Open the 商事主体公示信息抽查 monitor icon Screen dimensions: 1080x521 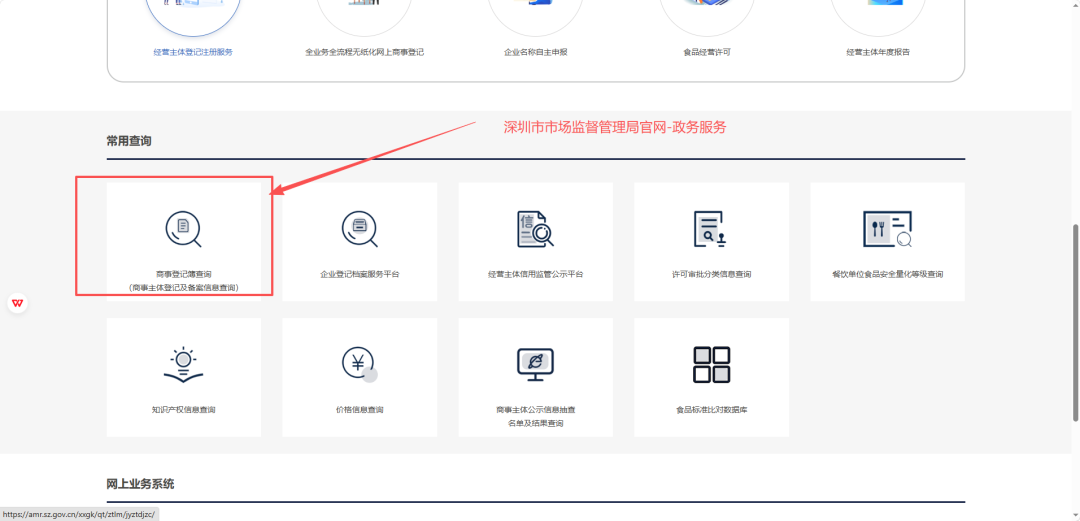pyautogui.click(x=535, y=365)
